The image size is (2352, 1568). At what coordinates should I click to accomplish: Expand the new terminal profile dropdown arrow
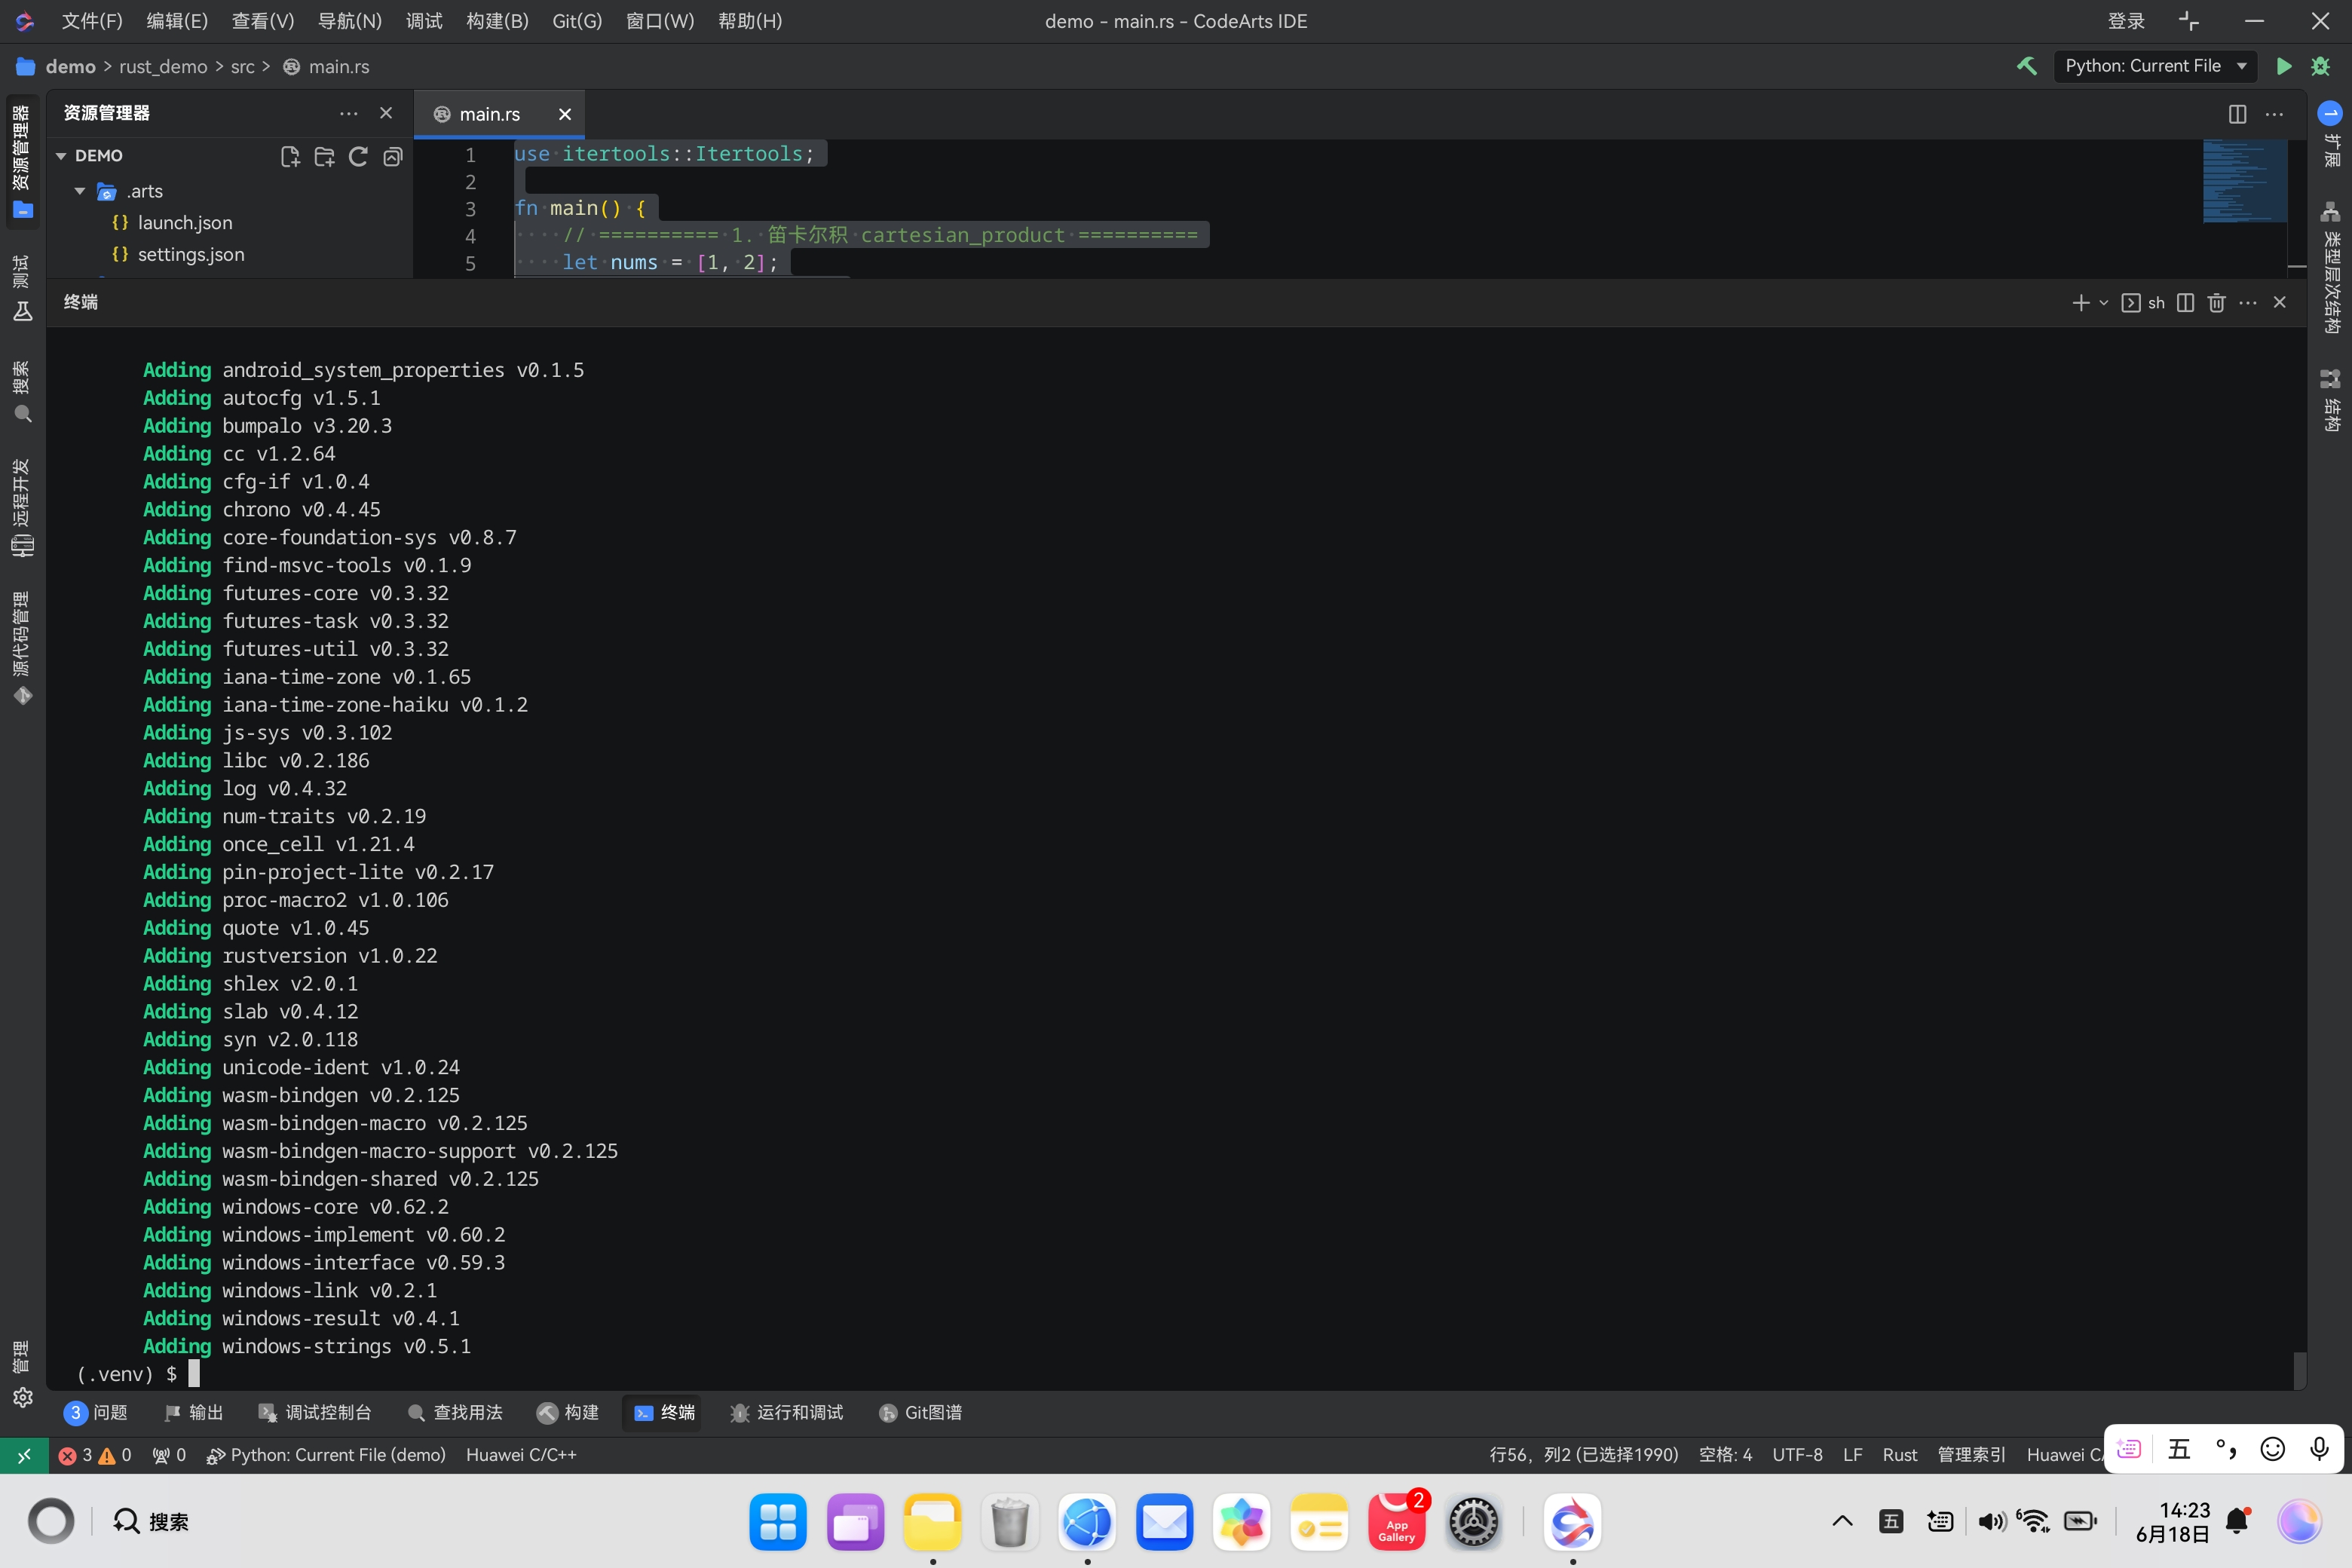pos(2103,302)
